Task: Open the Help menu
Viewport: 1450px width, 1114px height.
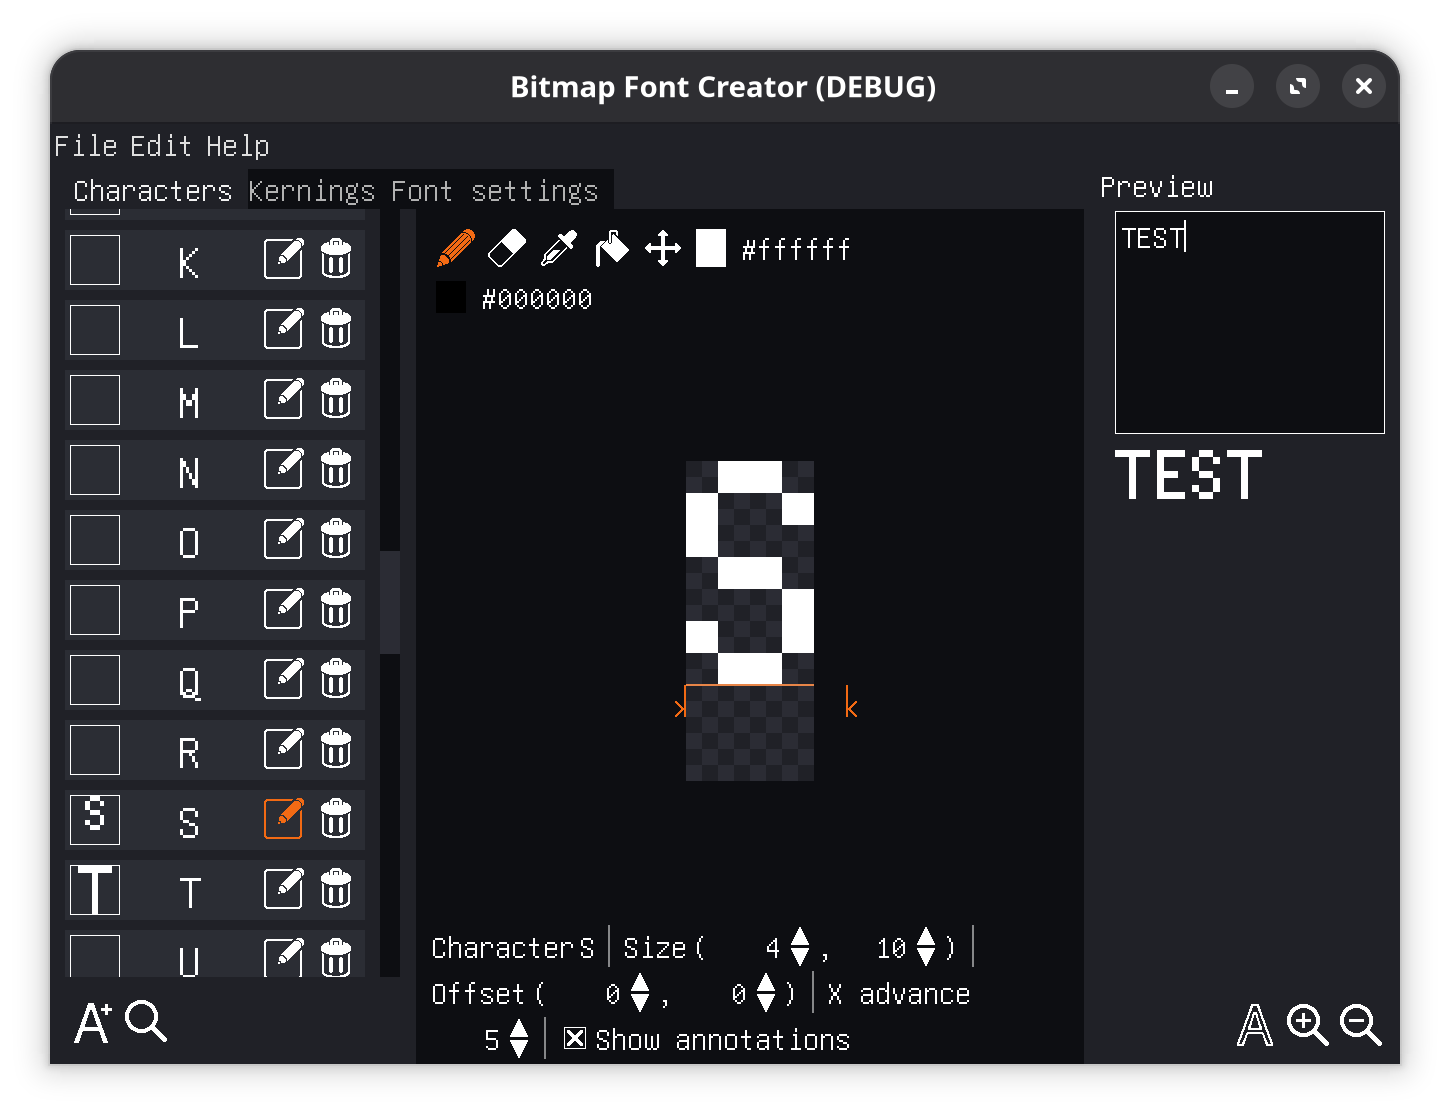Action: click(238, 146)
